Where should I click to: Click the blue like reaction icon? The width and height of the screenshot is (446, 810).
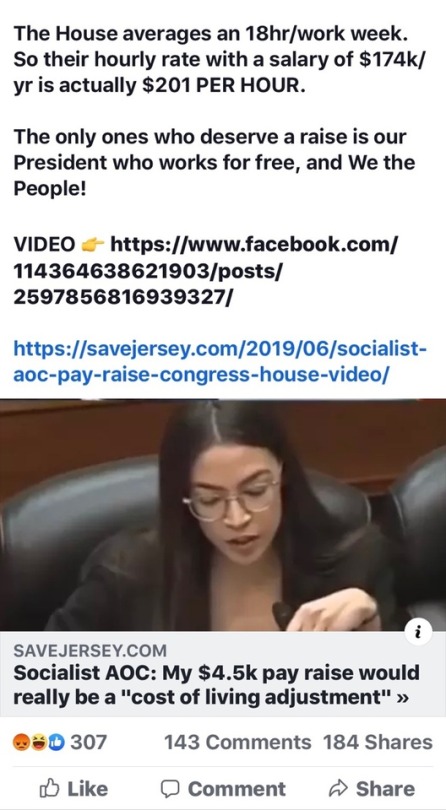coord(56,743)
